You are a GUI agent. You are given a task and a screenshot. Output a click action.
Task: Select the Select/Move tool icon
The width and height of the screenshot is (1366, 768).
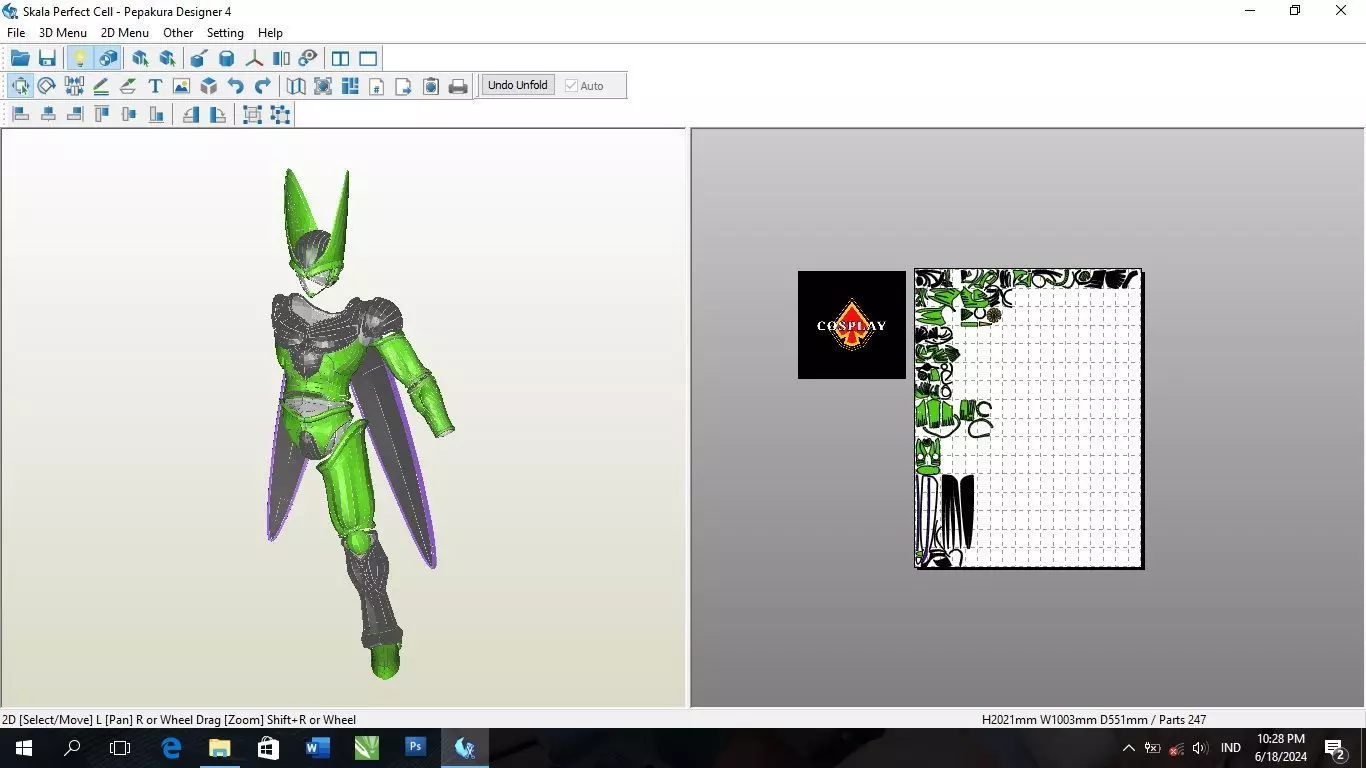tap(20, 86)
